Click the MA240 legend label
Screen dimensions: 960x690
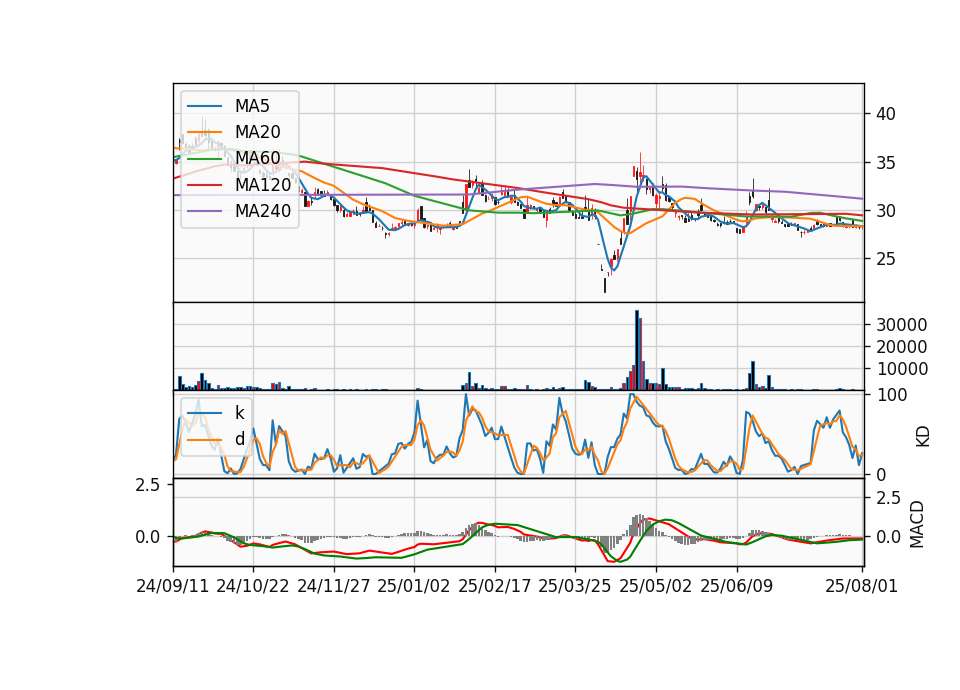coord(263,211)
